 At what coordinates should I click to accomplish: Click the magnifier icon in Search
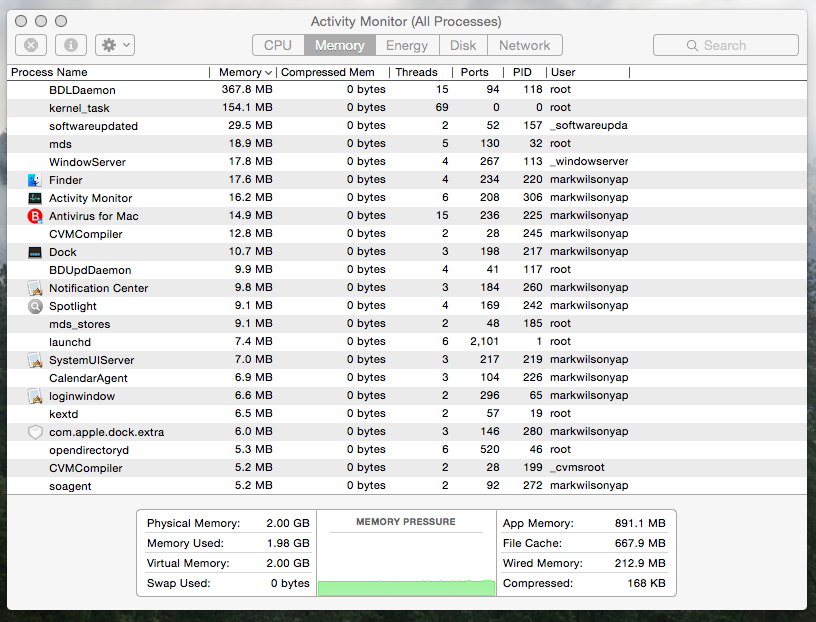coord(692,46)
